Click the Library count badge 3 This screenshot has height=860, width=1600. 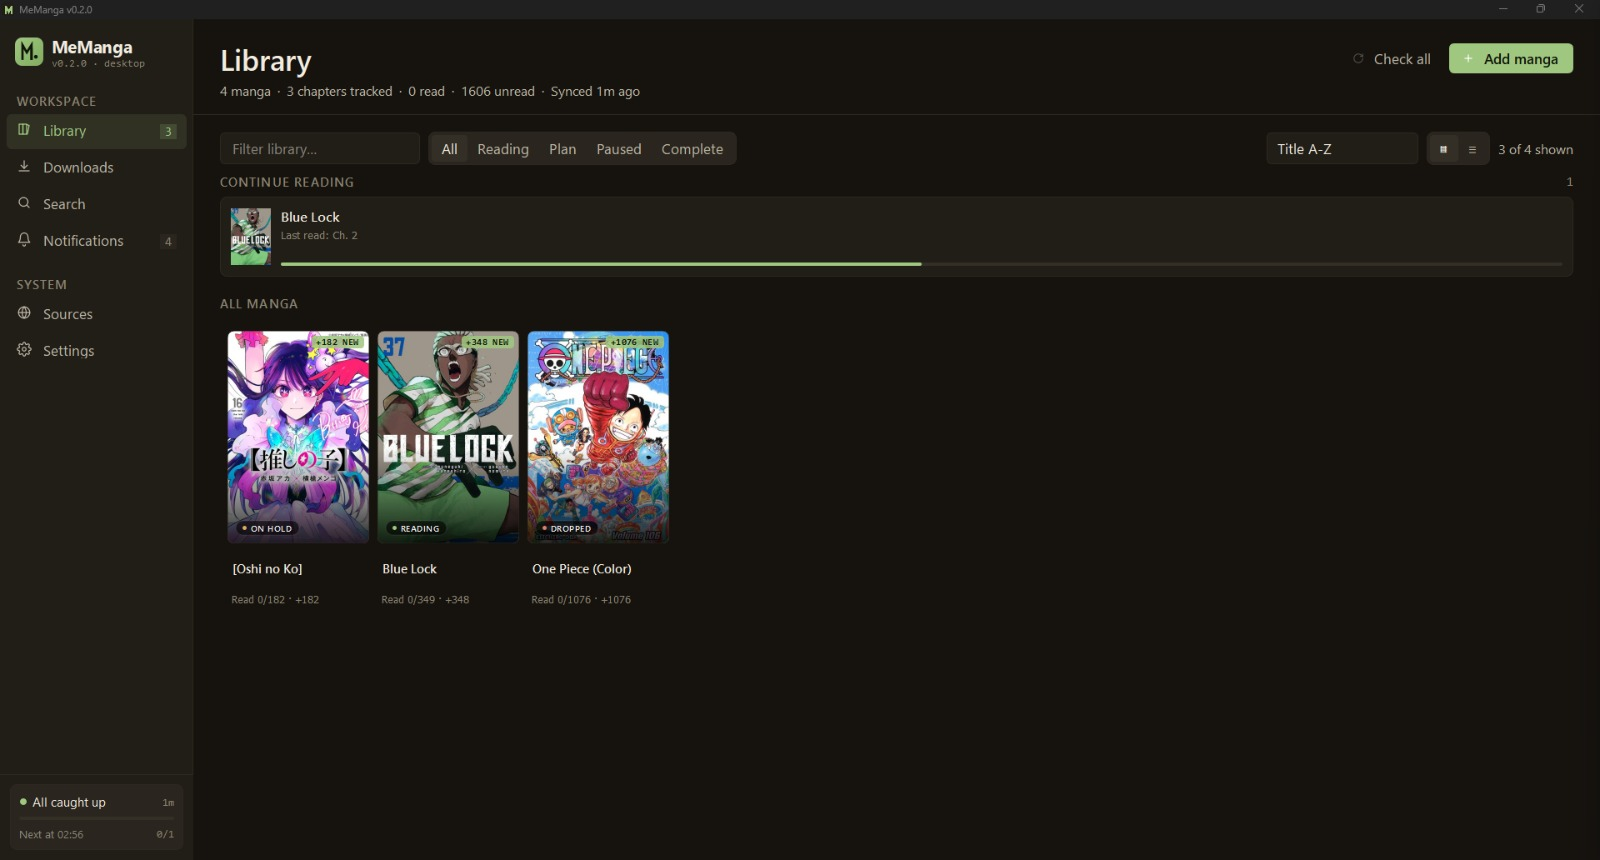coord(168,131)
